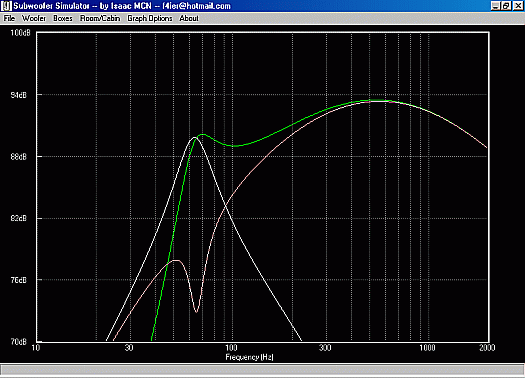This screenshot has width=525, height=378.
Task: Open the Room/Cabin menu
Action: coord(100,18)
